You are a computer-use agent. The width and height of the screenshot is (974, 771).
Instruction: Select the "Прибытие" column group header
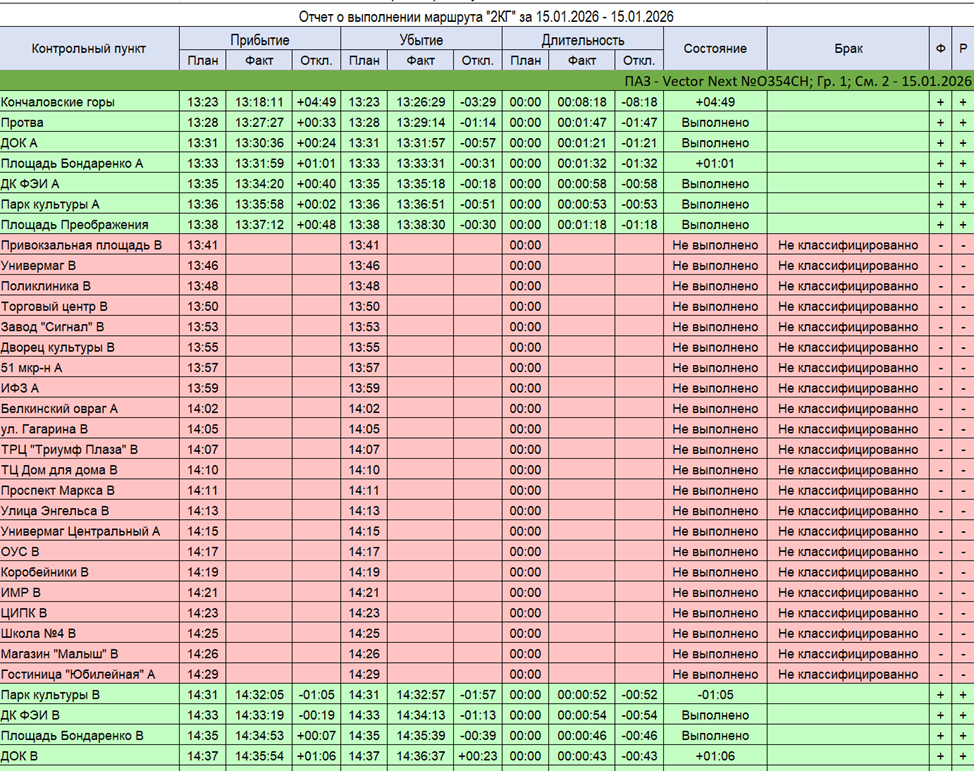click(260, 40)
